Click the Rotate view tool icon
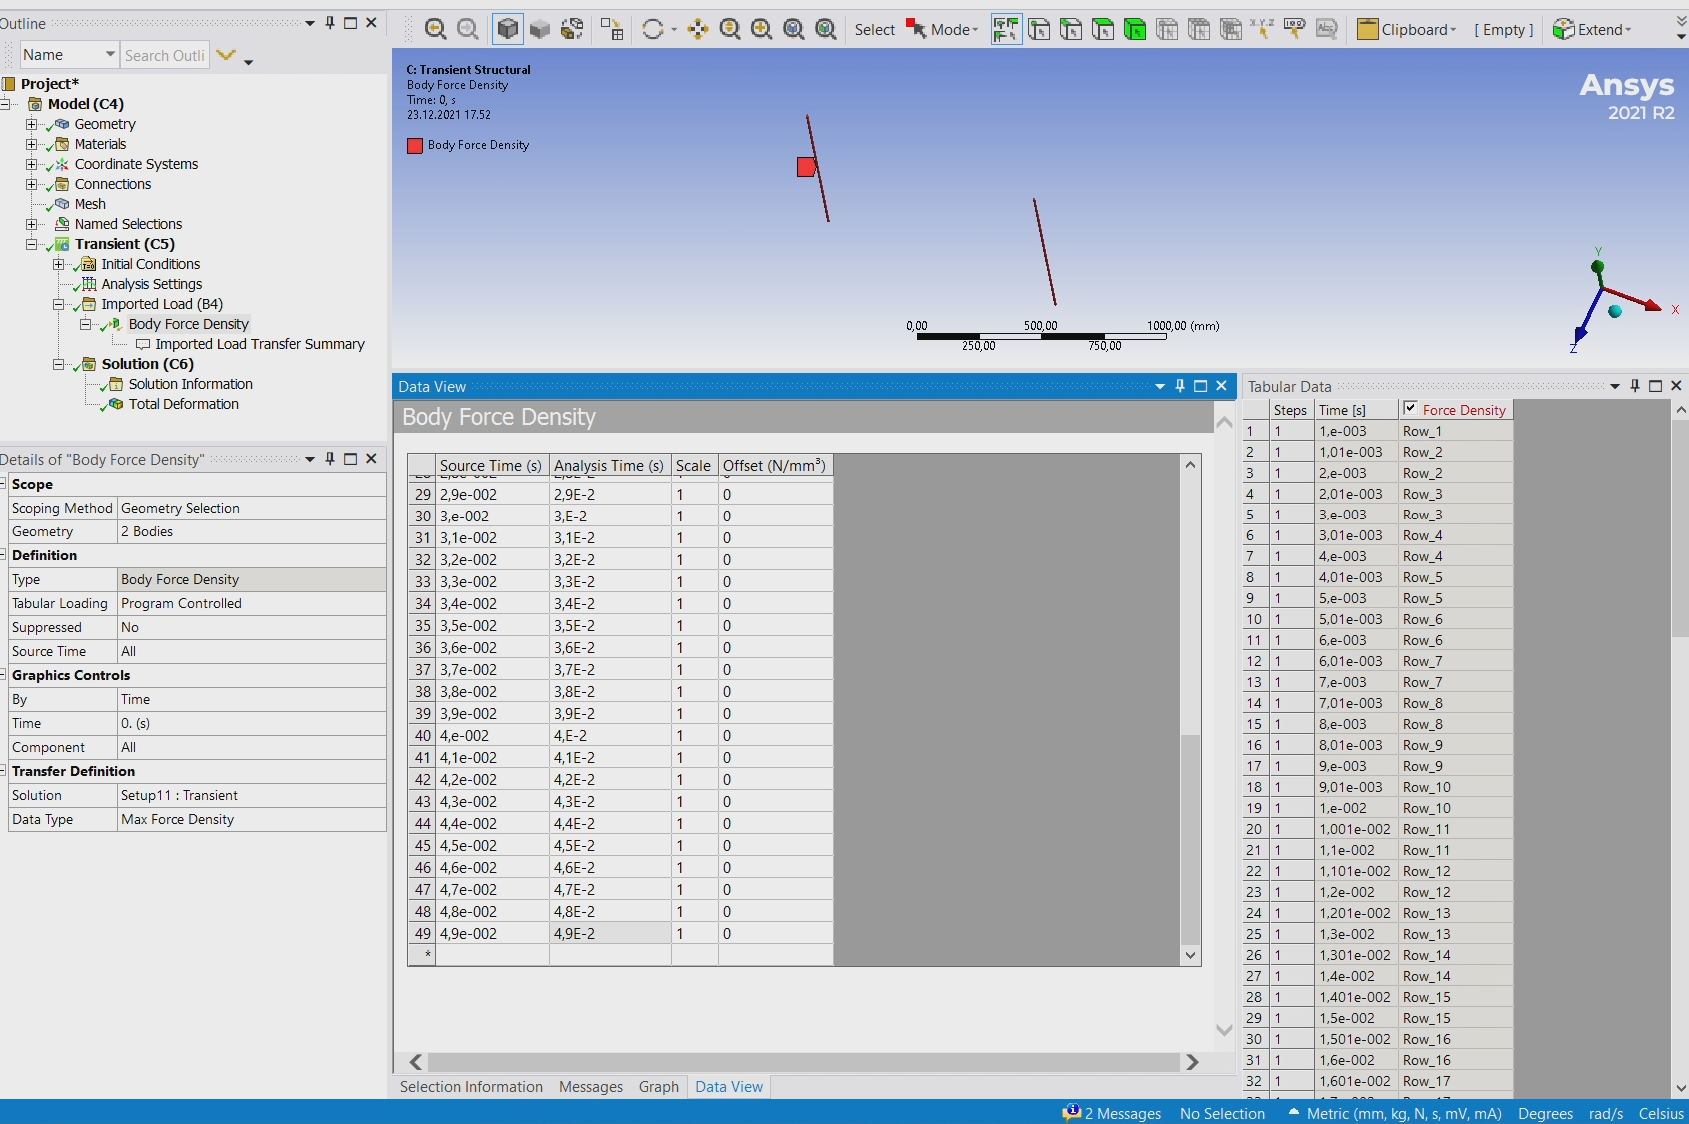Viewport: 1689px width, 1124px height. [653, 30]
